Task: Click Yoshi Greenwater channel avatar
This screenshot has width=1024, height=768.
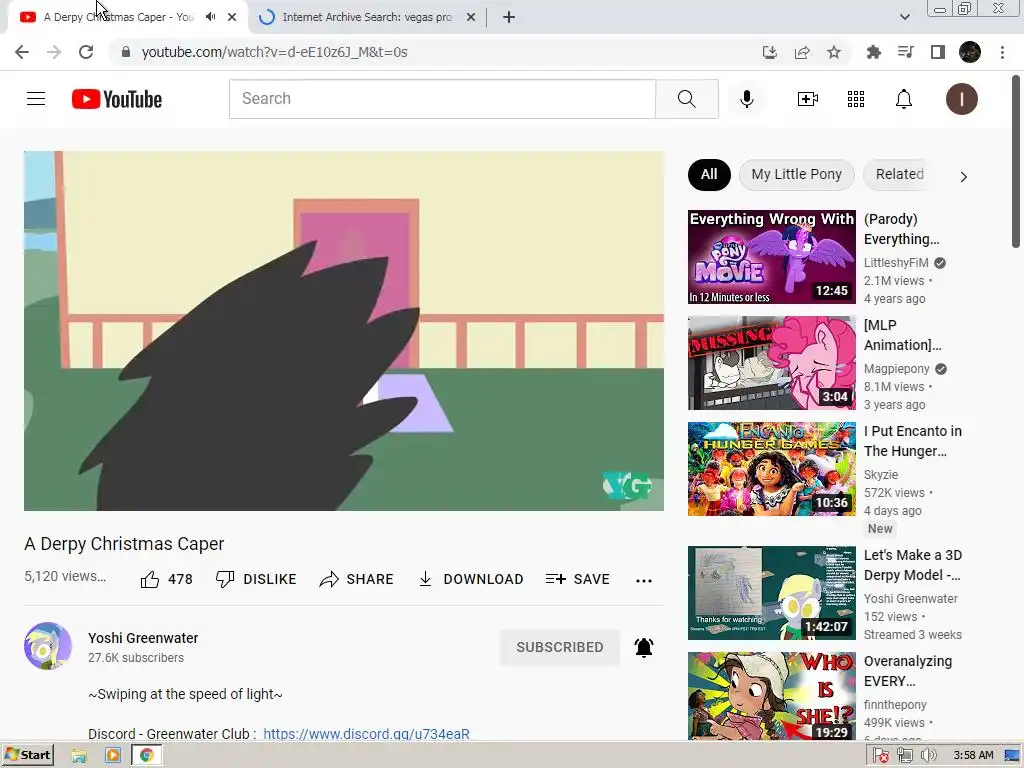Action: point(48,646)
